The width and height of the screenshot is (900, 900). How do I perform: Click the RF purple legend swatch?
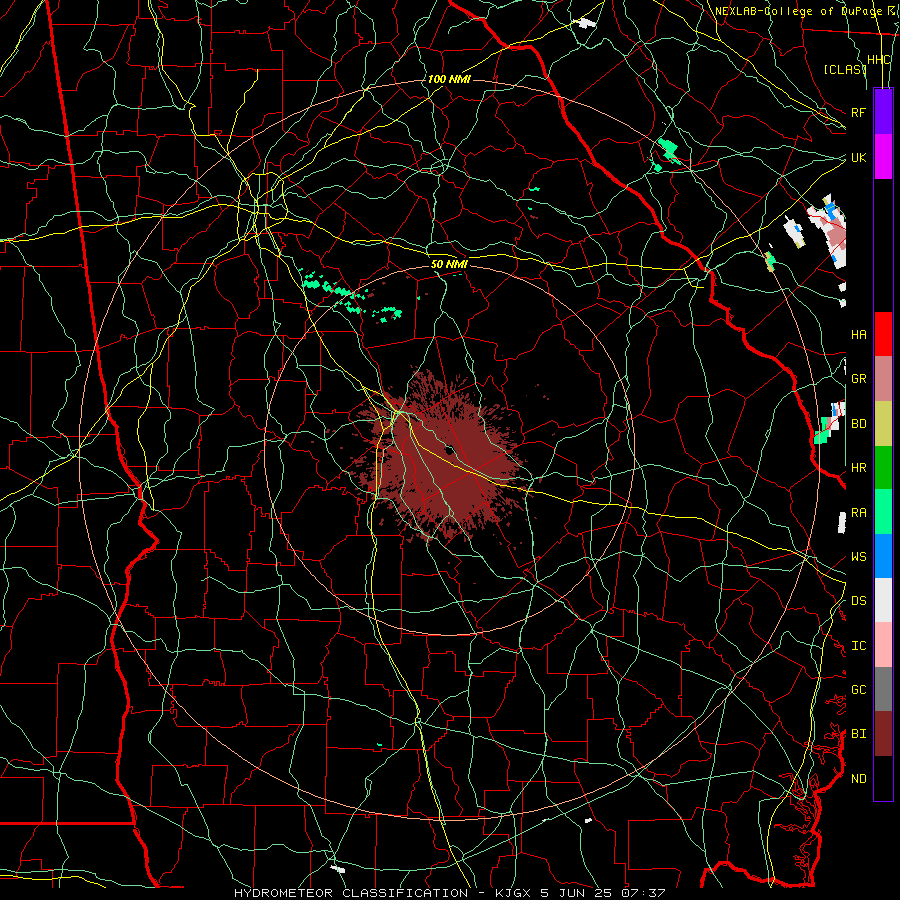coord(883,112)
